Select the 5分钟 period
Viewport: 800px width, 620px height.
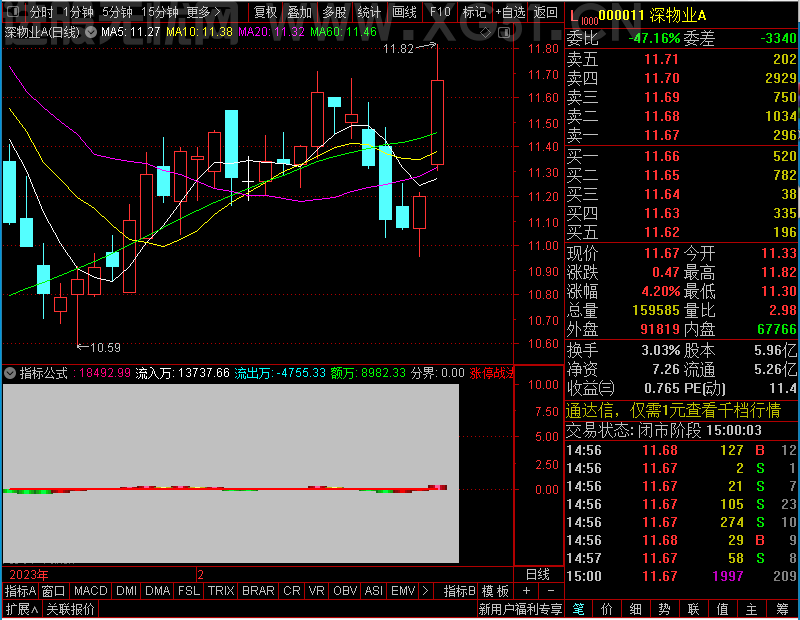click(117, 12)
